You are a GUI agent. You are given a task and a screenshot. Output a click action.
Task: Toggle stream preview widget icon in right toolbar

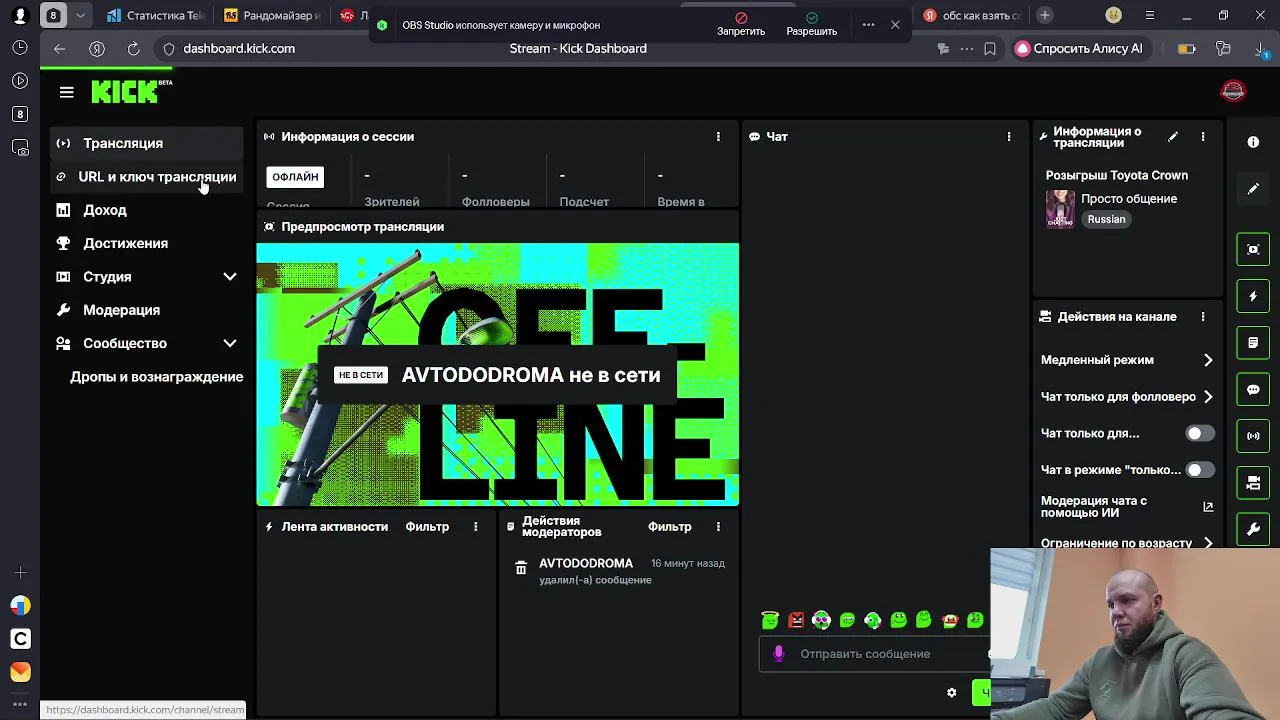click(x=1253, y=249)
